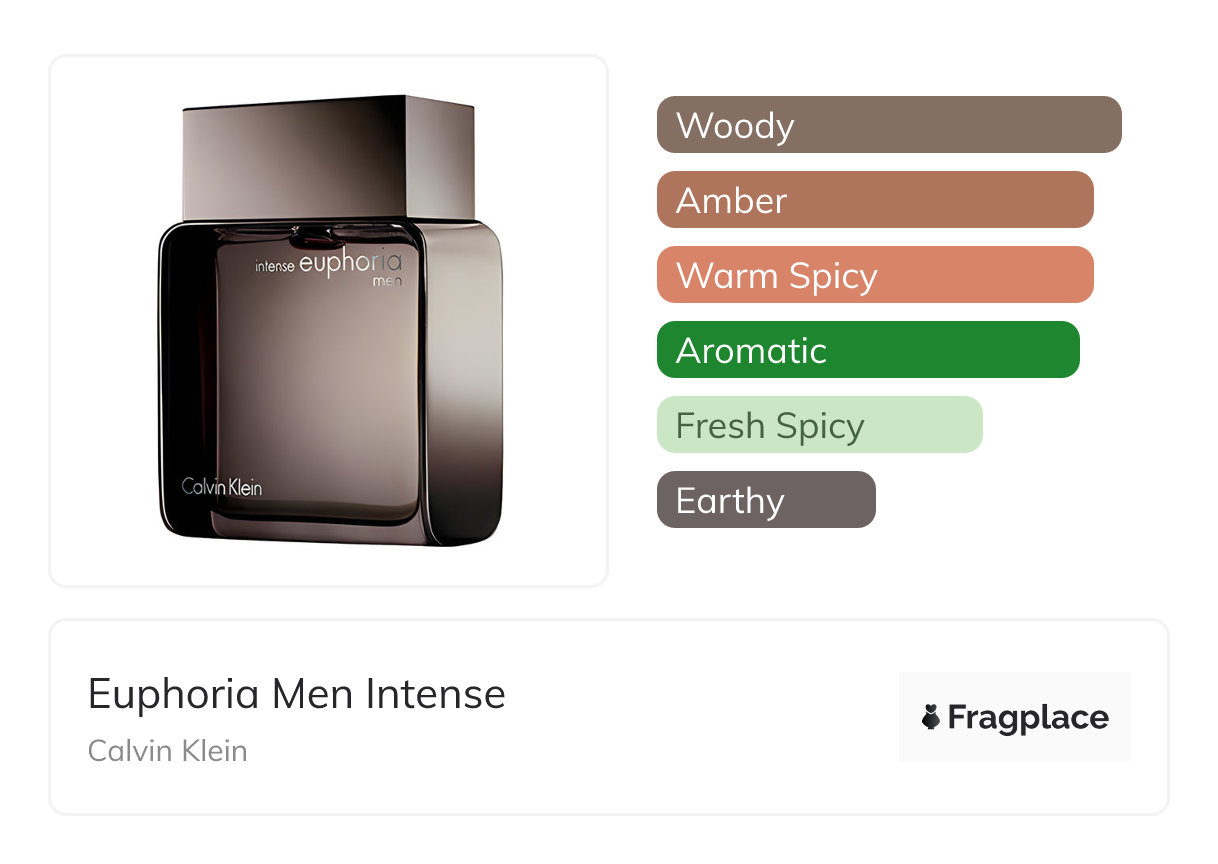Select the light green Fresh Spicy bar
This screenshot has width=1218, height=864.
[x=820, y=425]
